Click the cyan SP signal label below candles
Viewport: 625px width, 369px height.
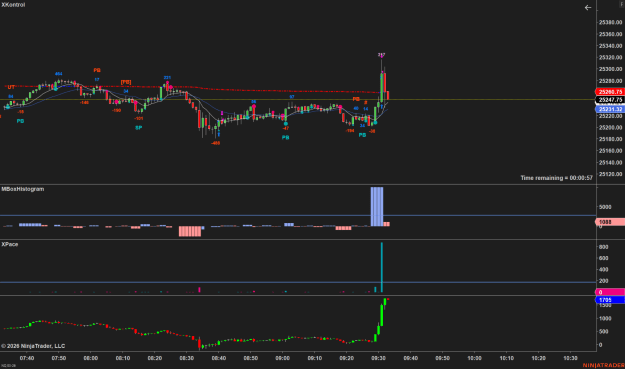(138, 128)
